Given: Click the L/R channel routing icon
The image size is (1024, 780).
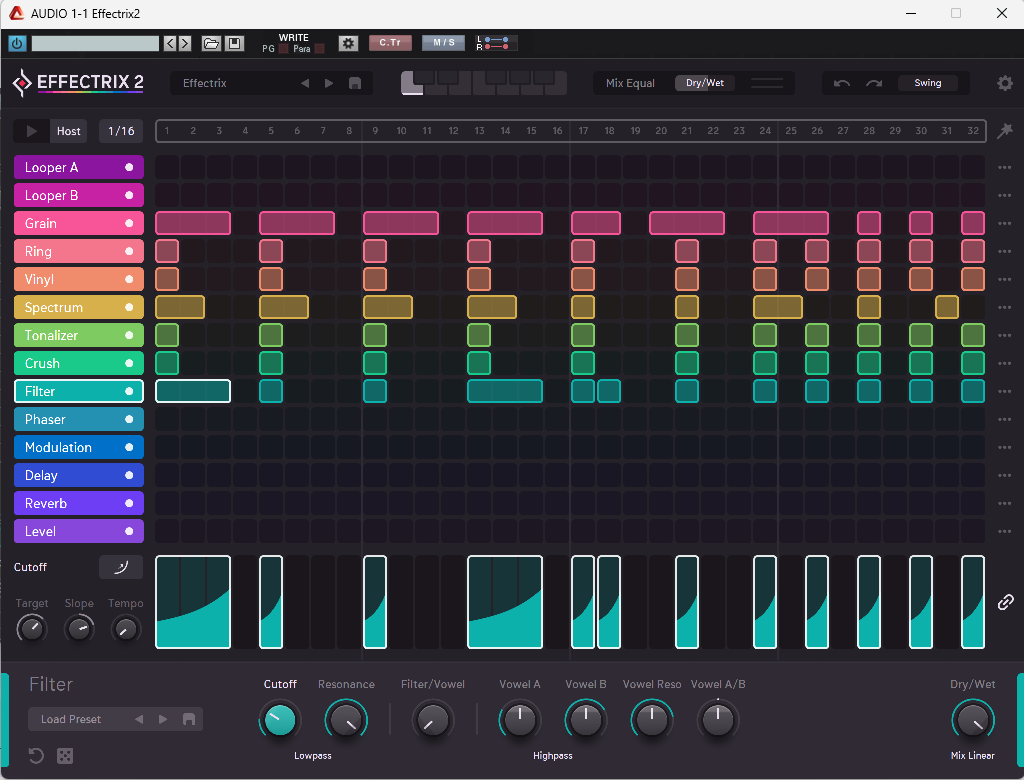Looking at the screenshot, I should (496, 44).
